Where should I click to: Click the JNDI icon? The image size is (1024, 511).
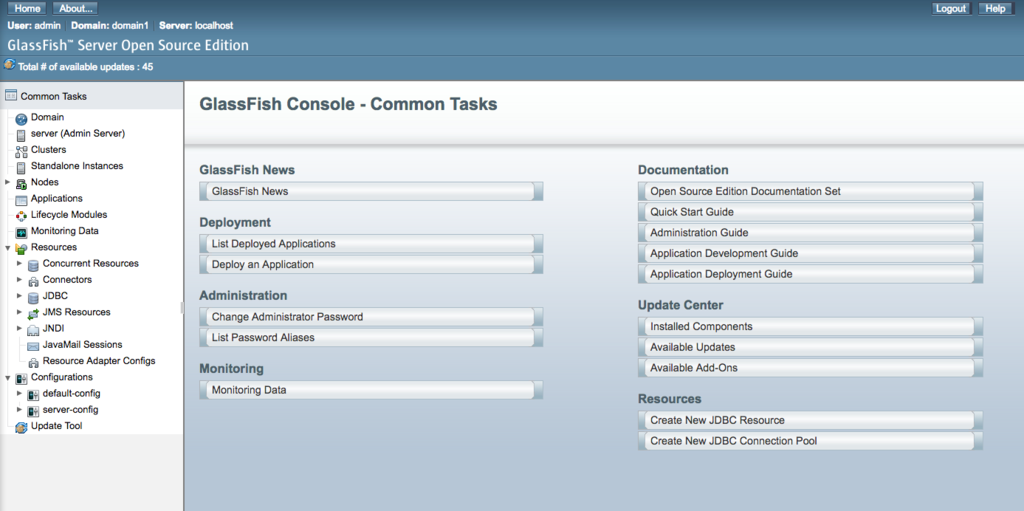33,329
